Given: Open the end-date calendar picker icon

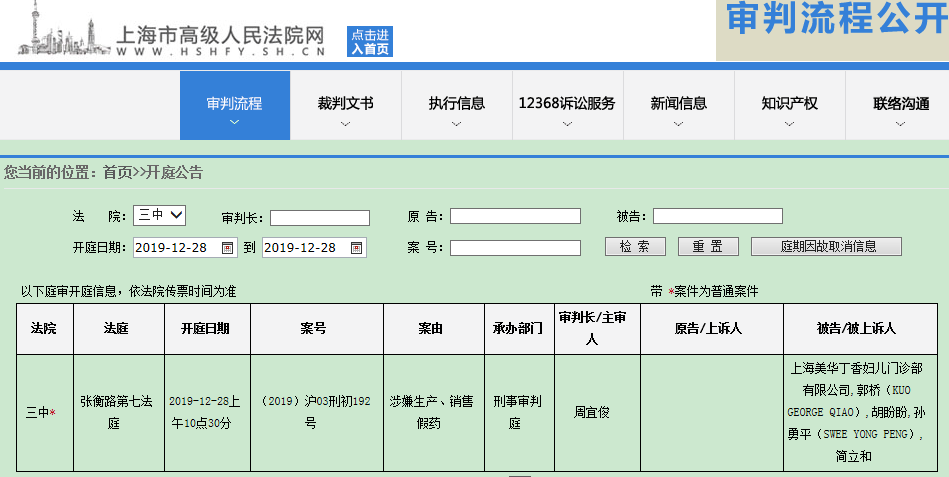Looking at the screenshot, I should (x=356, y=248).
